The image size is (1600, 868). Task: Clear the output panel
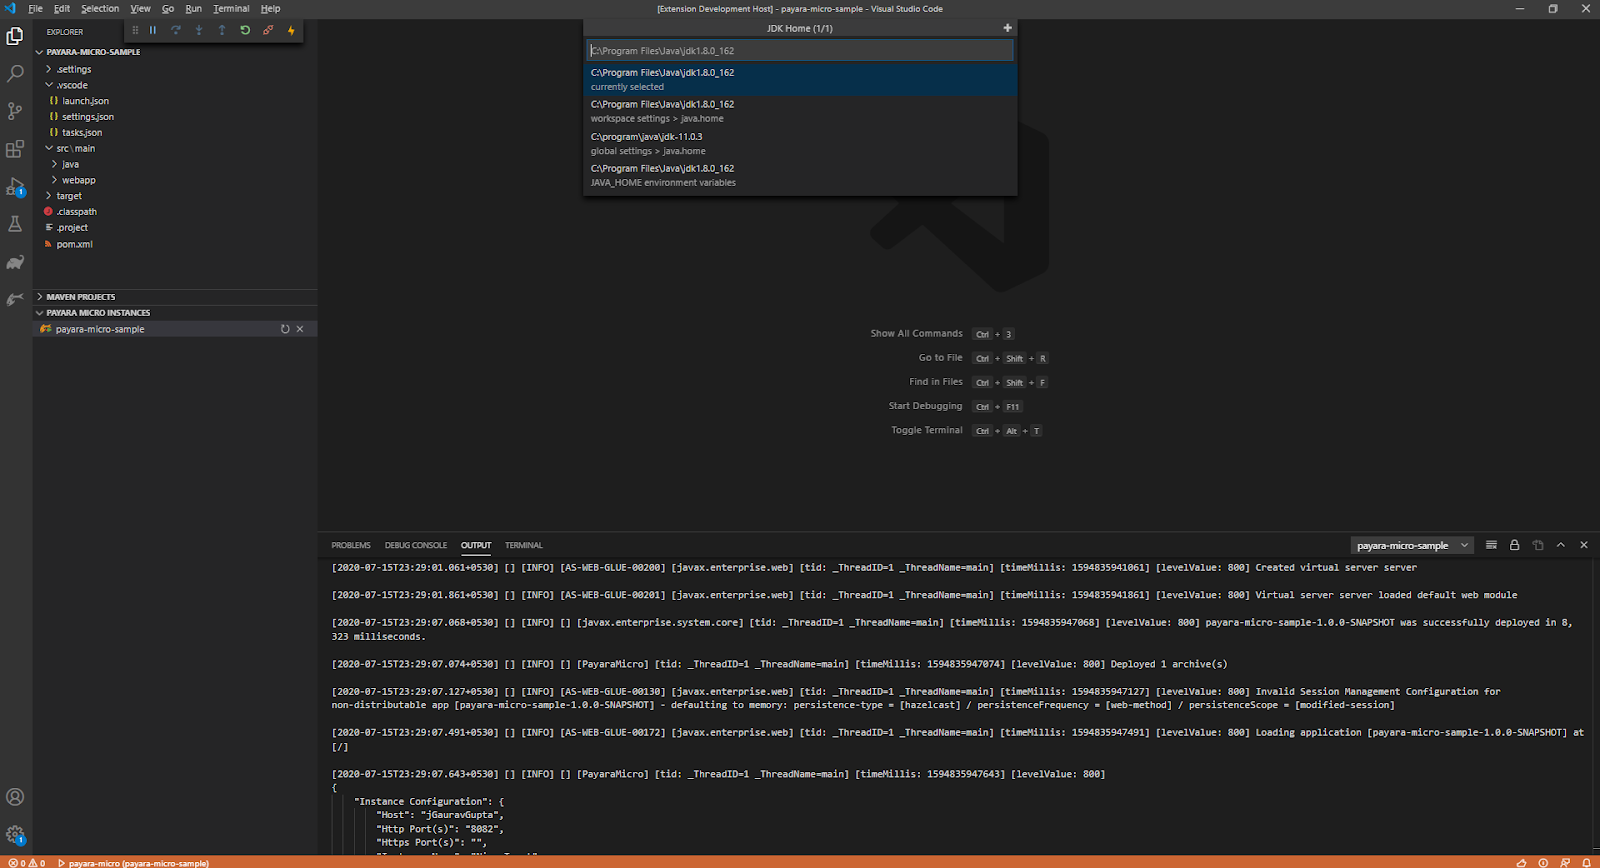[x=1491, y=545]
